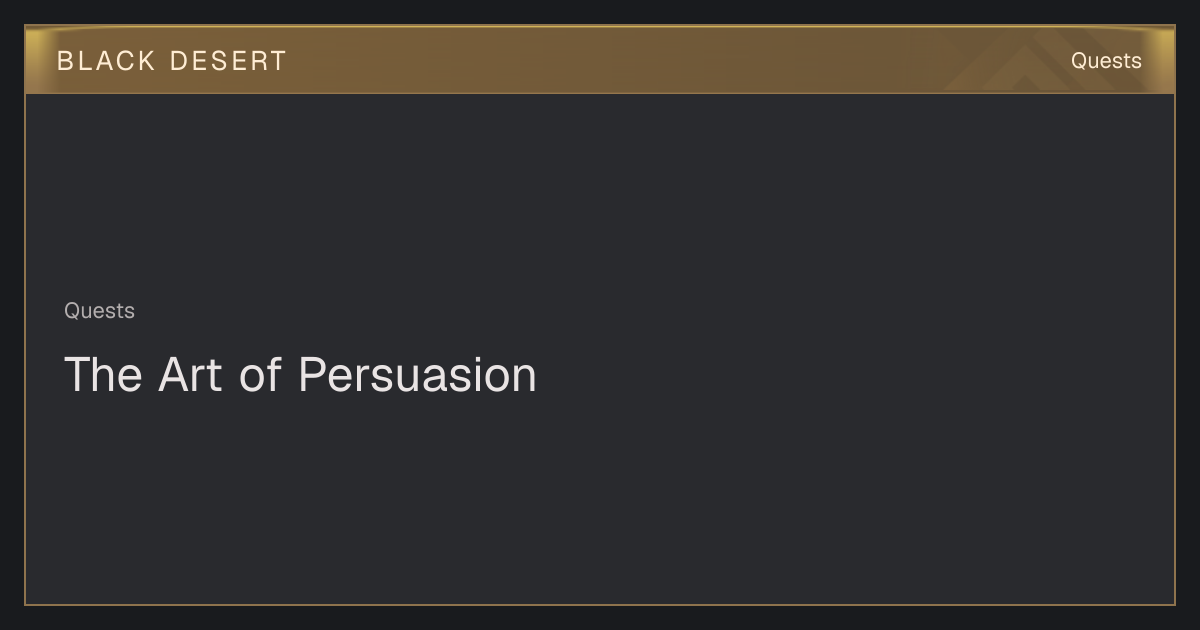Click the gold header banner's empty middle area

tap(600, 60)
